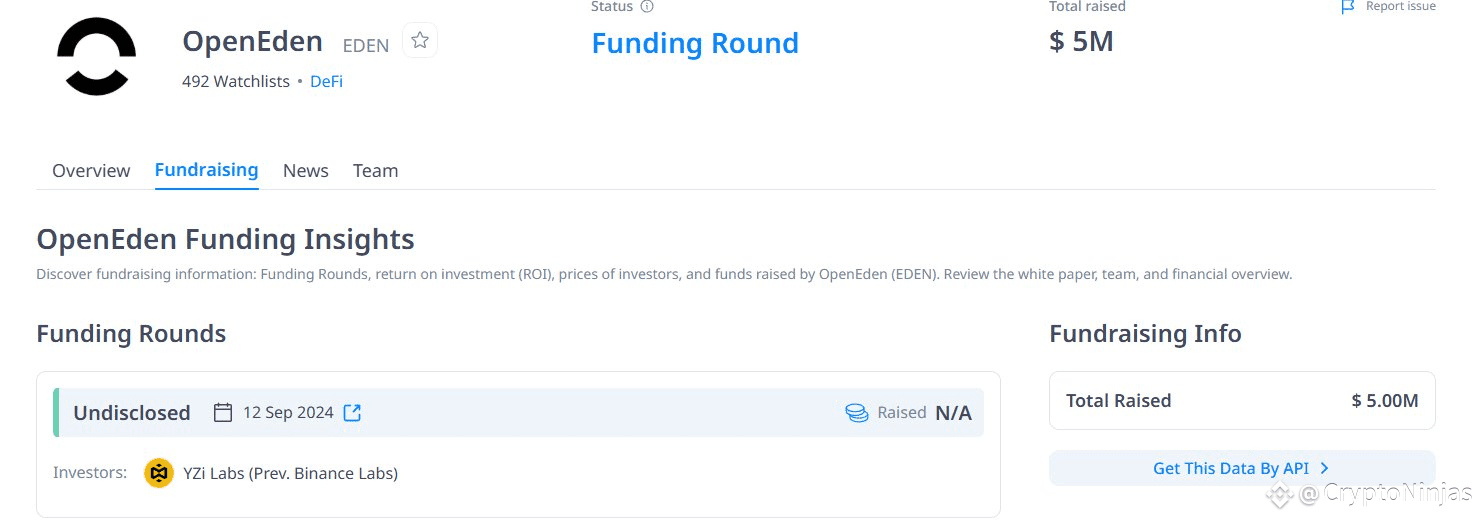Image resolution: width=1480 pixels, height=520 pixels.
Task: Go to the Team tab
Action: [375, 171]
